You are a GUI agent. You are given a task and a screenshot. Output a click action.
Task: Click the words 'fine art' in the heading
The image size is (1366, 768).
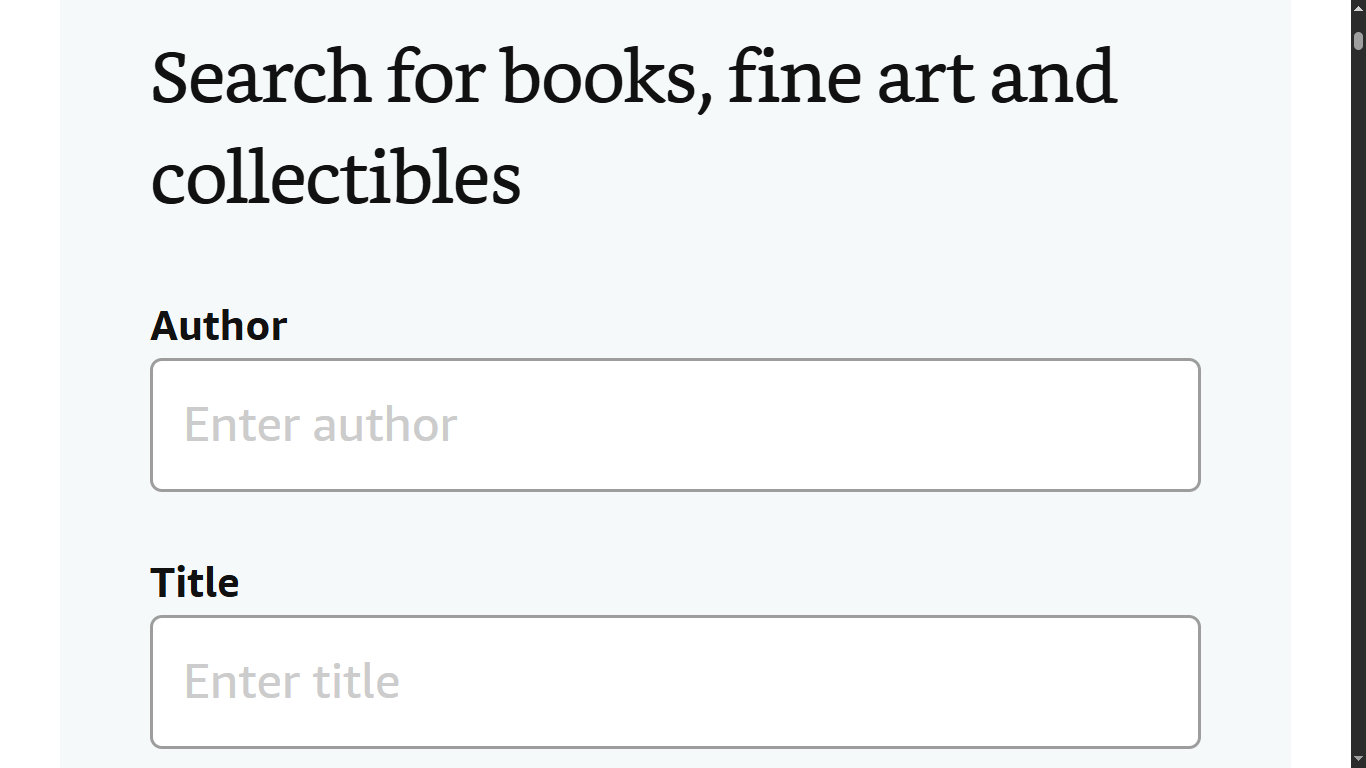[x=850, y=77]
